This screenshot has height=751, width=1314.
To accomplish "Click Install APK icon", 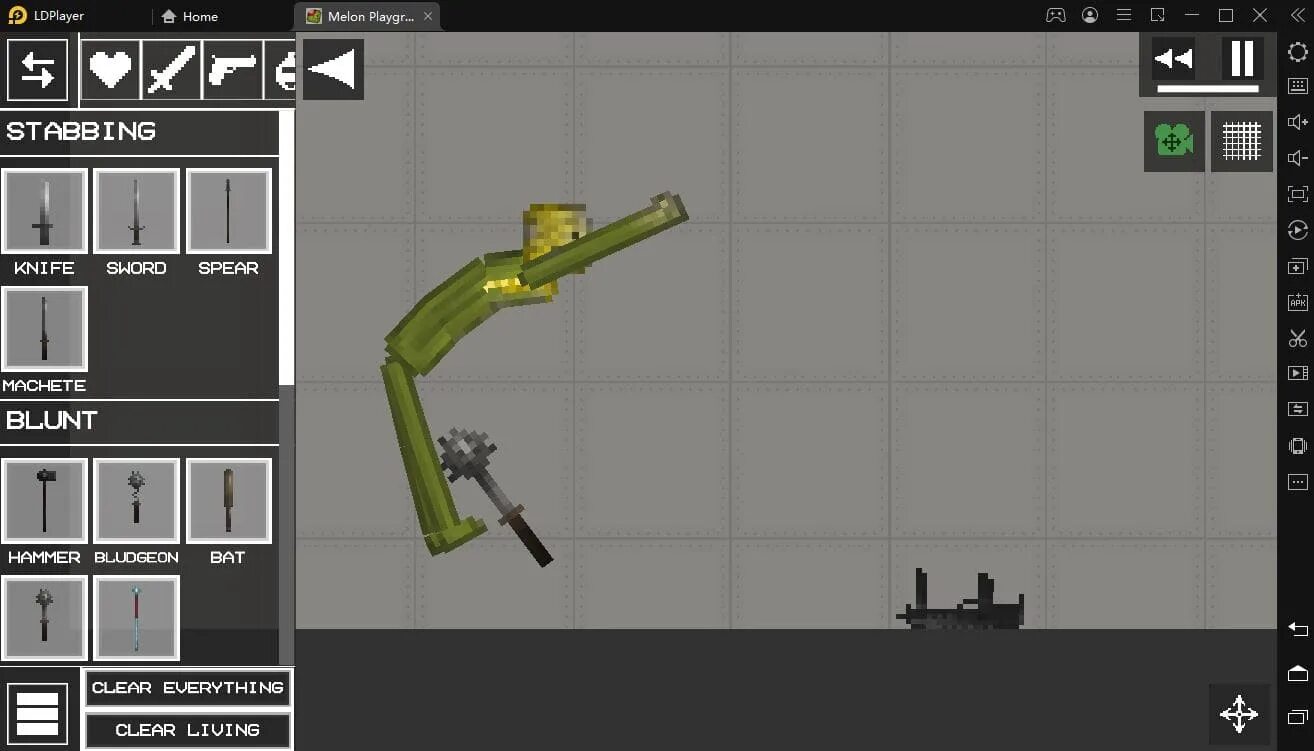I will coord(1297,302).
